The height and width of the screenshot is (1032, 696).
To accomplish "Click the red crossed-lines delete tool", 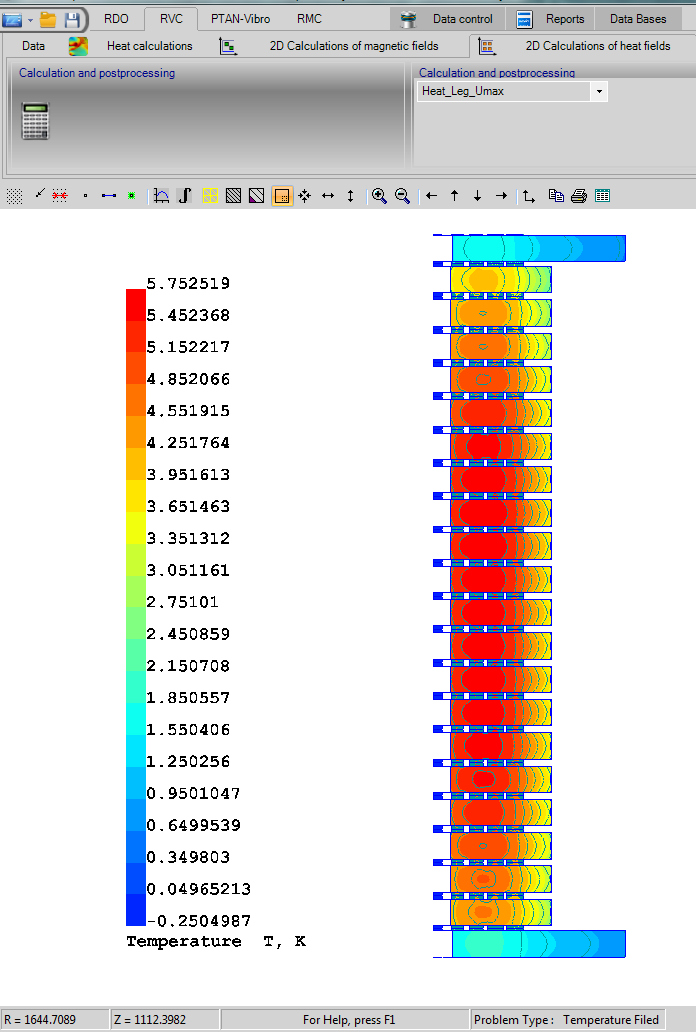I will point(60,195).
